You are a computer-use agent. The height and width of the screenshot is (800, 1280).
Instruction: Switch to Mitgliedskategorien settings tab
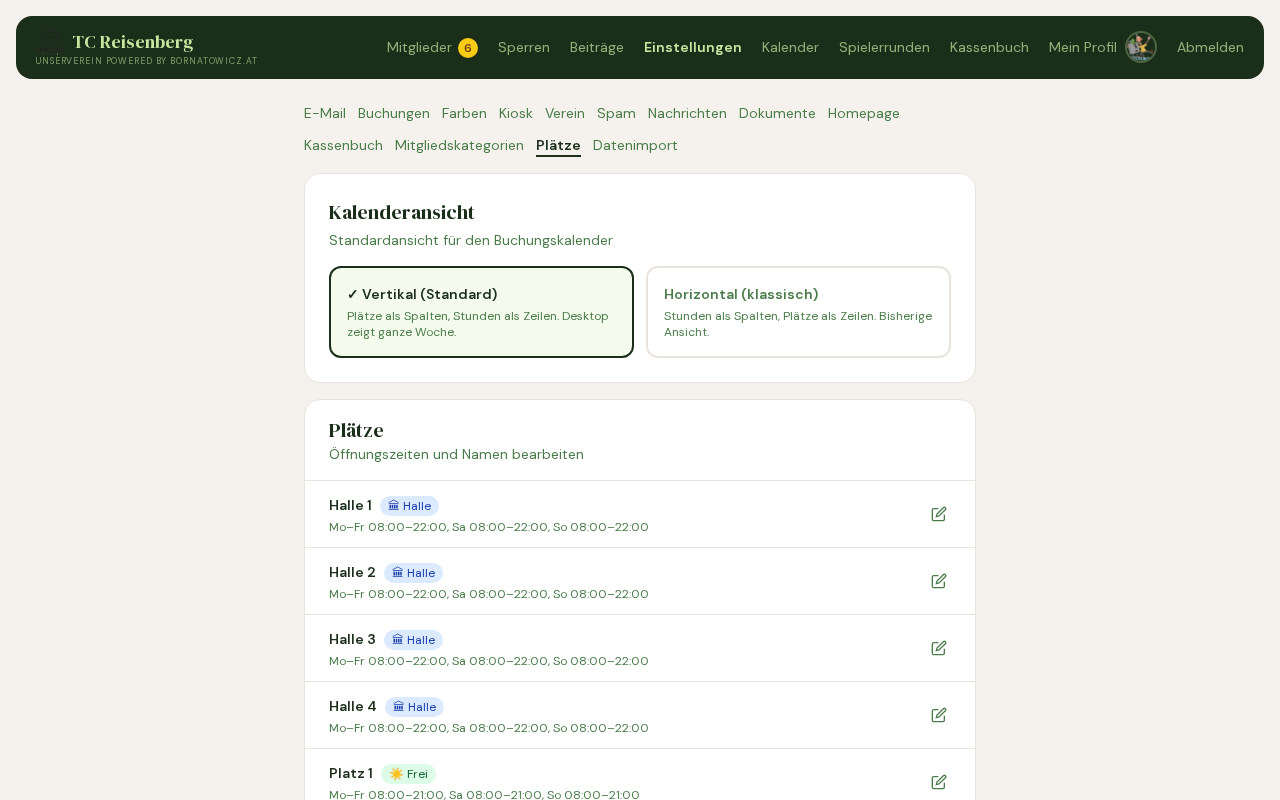(x=459, y=145)
